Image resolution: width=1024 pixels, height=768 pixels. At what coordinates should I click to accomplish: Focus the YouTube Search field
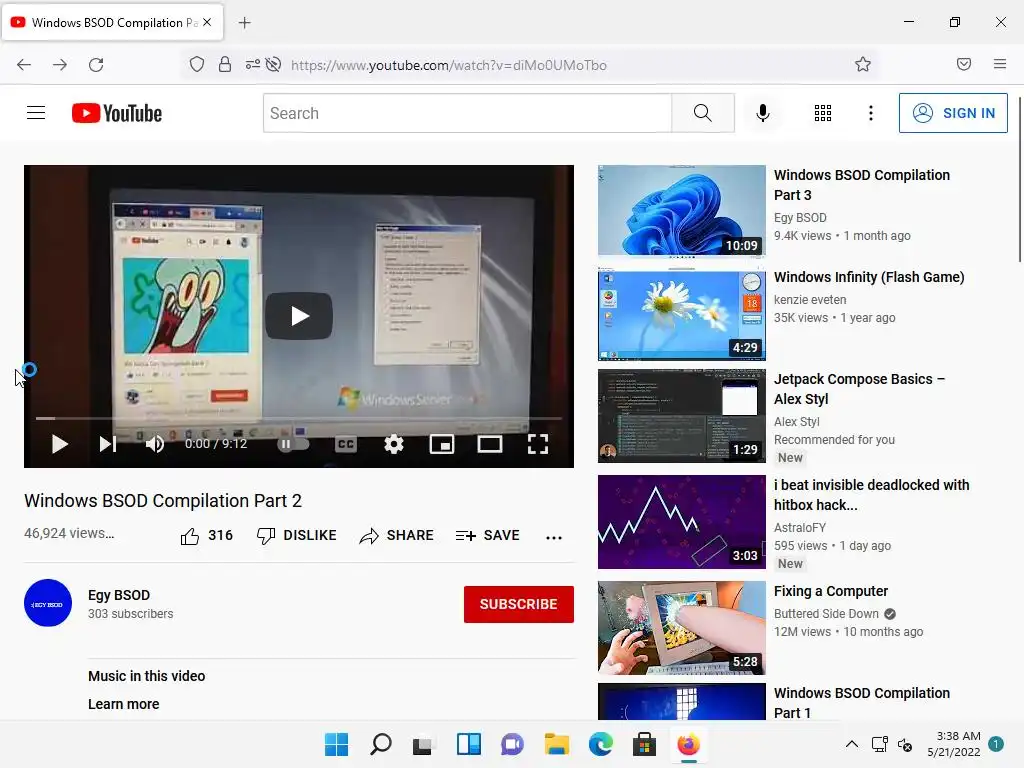468,113
